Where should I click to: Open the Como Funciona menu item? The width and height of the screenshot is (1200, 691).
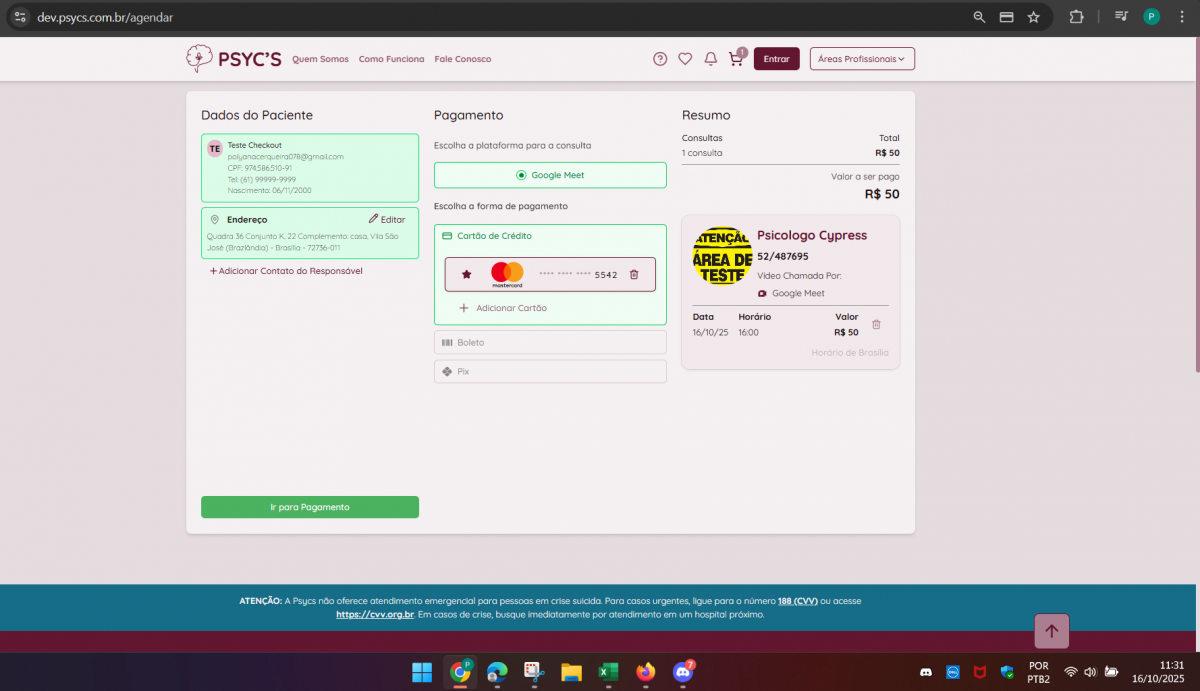pyautogui.click(x=391, y=59)
